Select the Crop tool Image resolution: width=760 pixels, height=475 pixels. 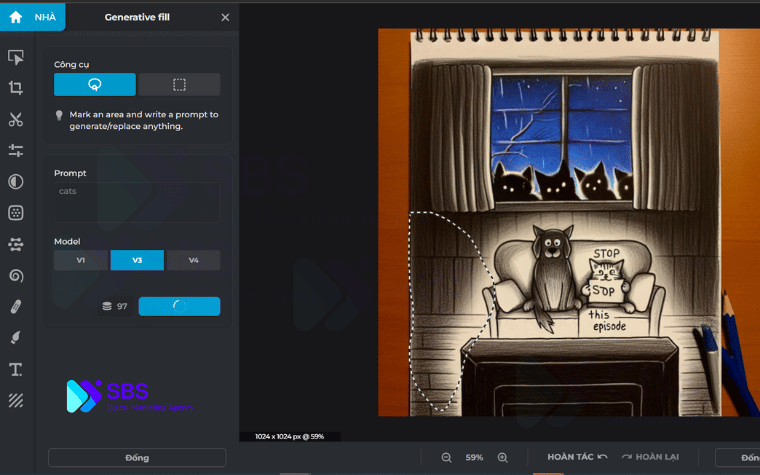(x=16, y=88)
